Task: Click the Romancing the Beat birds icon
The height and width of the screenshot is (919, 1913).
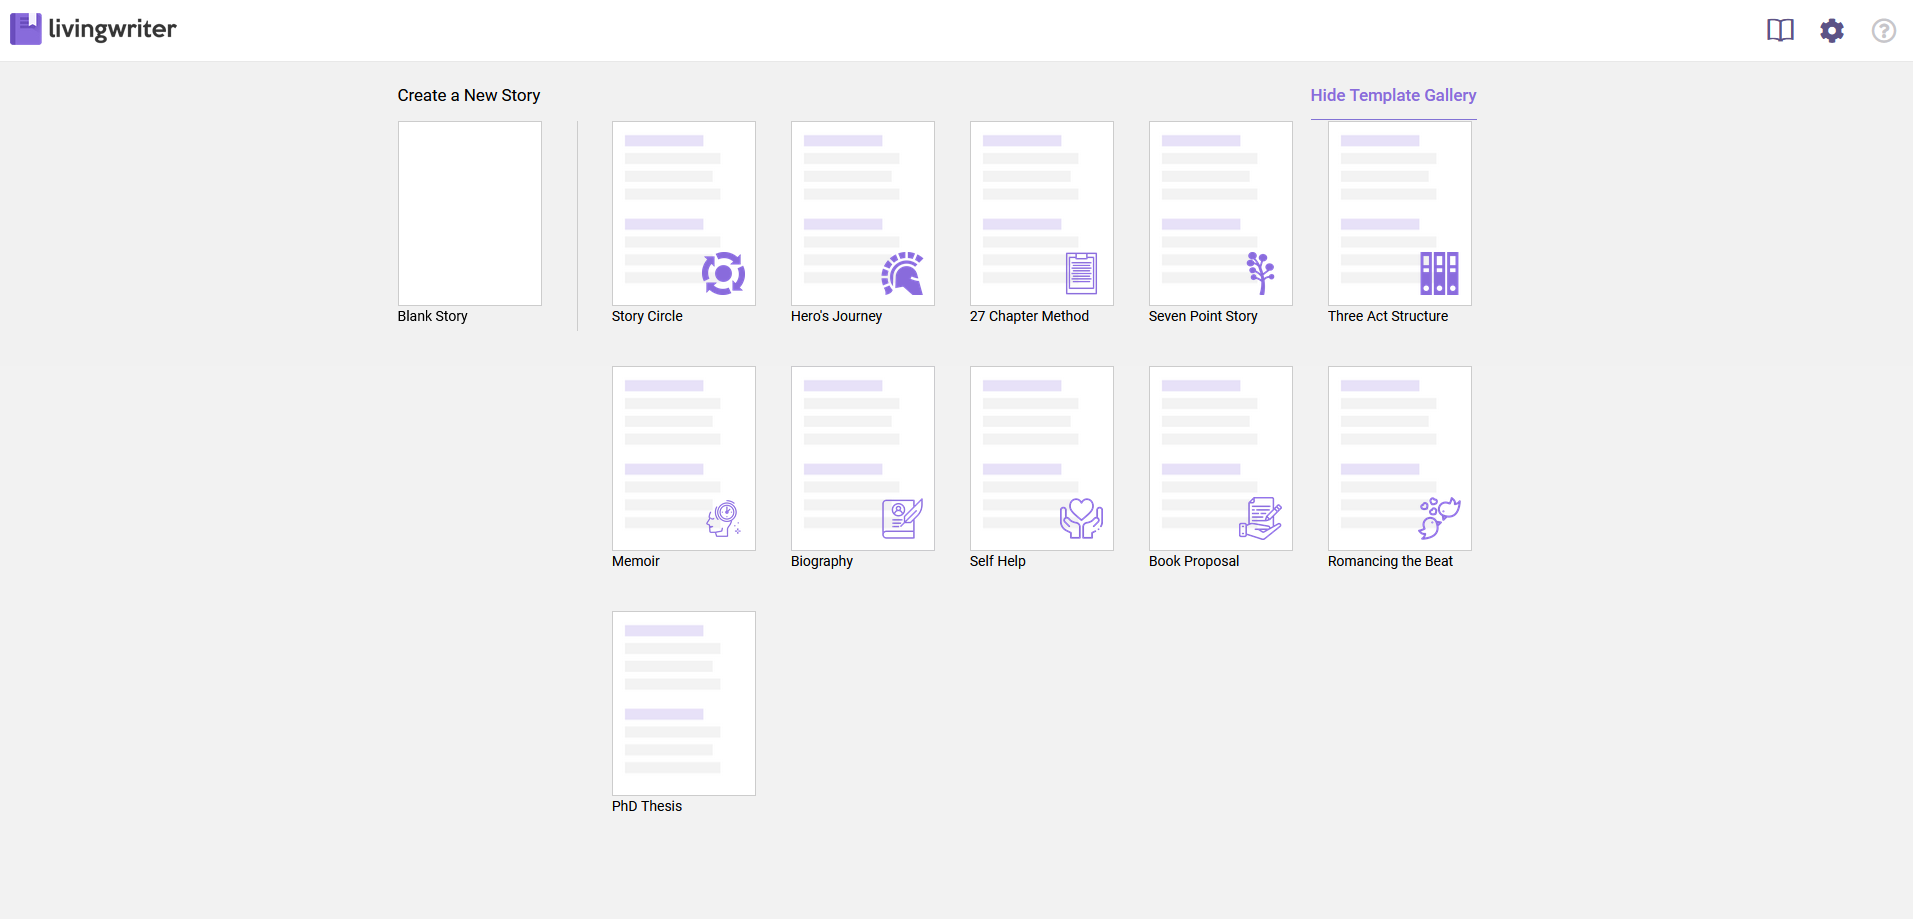Action: coord(1439,518)
